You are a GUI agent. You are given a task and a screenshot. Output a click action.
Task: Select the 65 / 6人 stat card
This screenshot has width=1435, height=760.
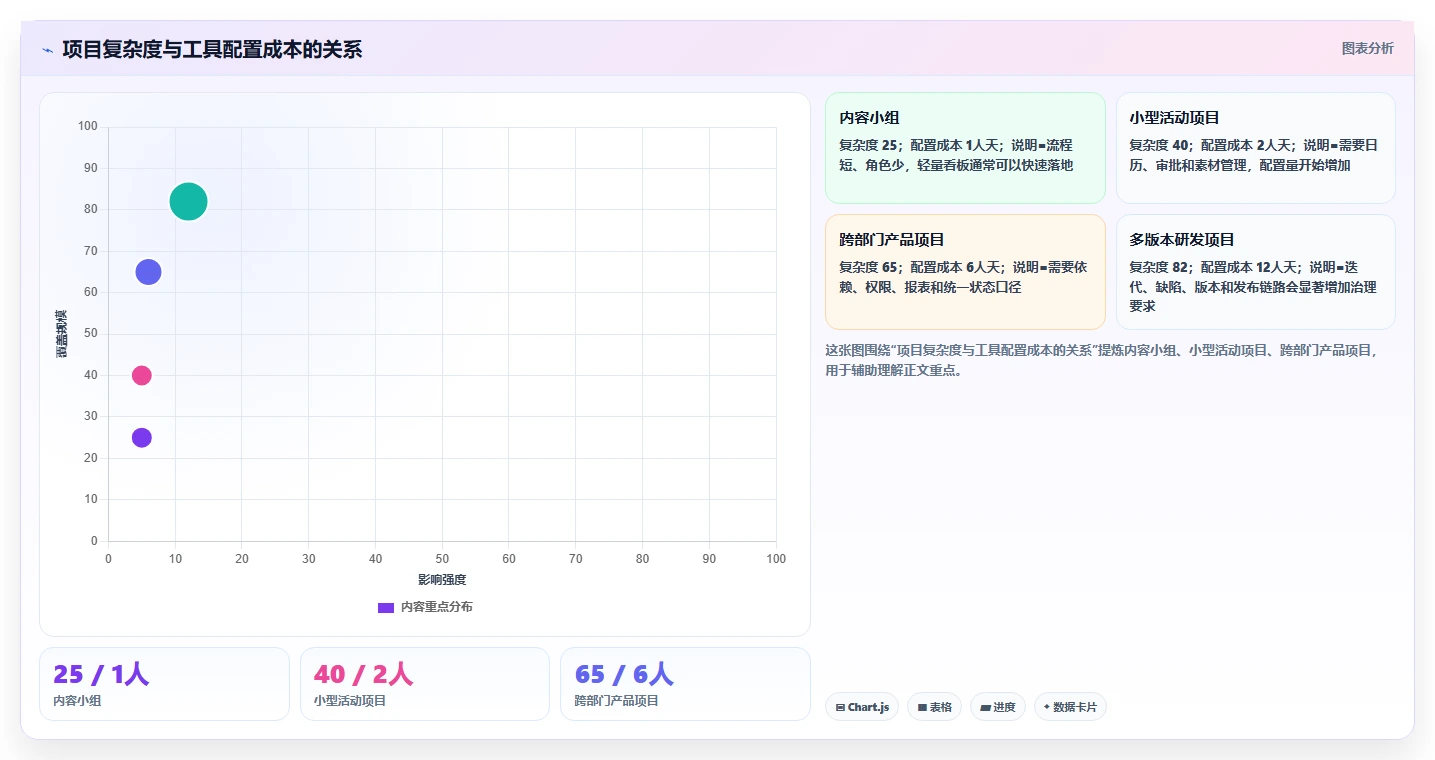(x=685, y=684)
